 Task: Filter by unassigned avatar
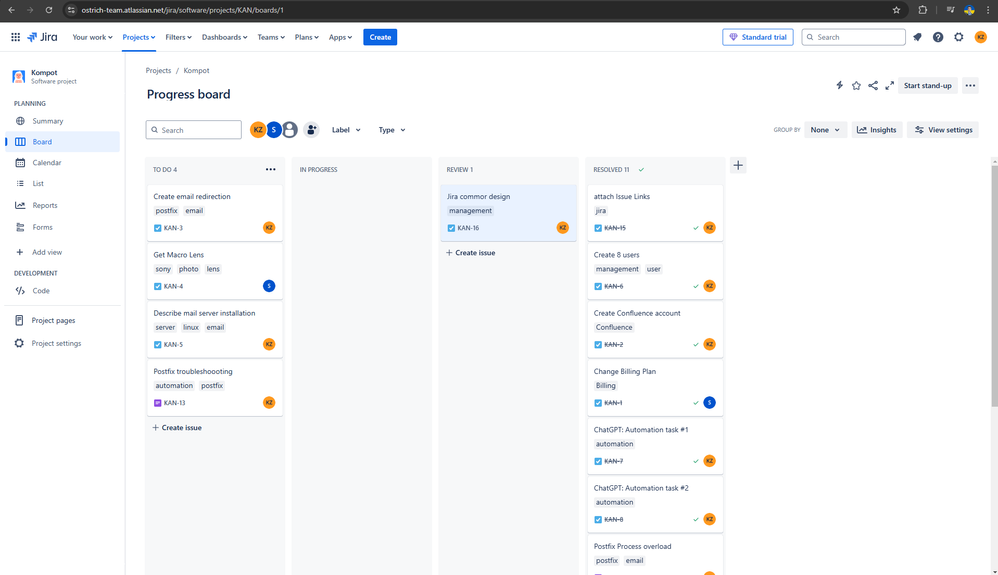point(290,130)
